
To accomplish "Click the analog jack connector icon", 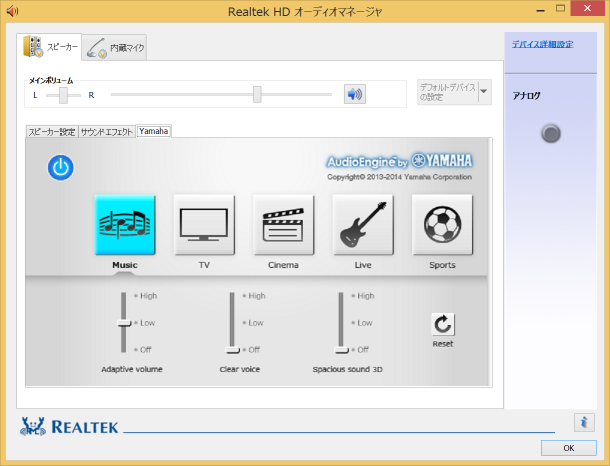I will 551,133.
